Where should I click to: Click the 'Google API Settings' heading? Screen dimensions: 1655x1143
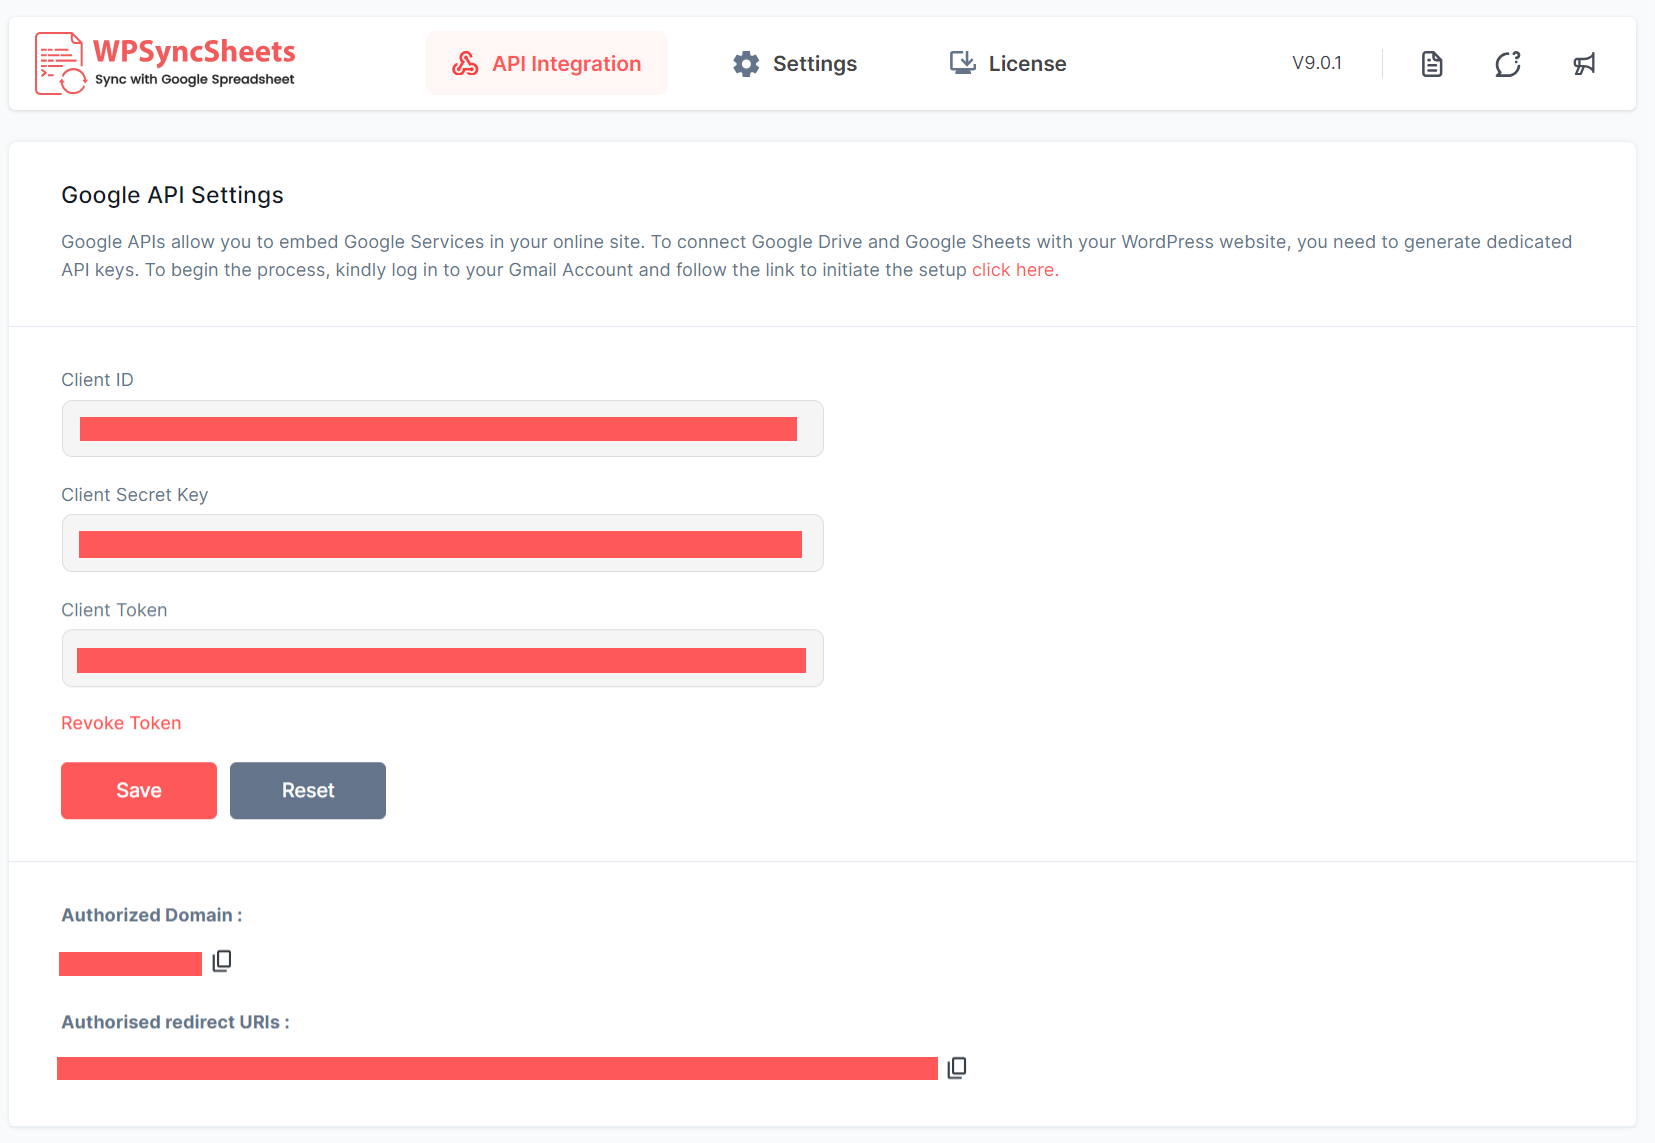pos(172,195)
